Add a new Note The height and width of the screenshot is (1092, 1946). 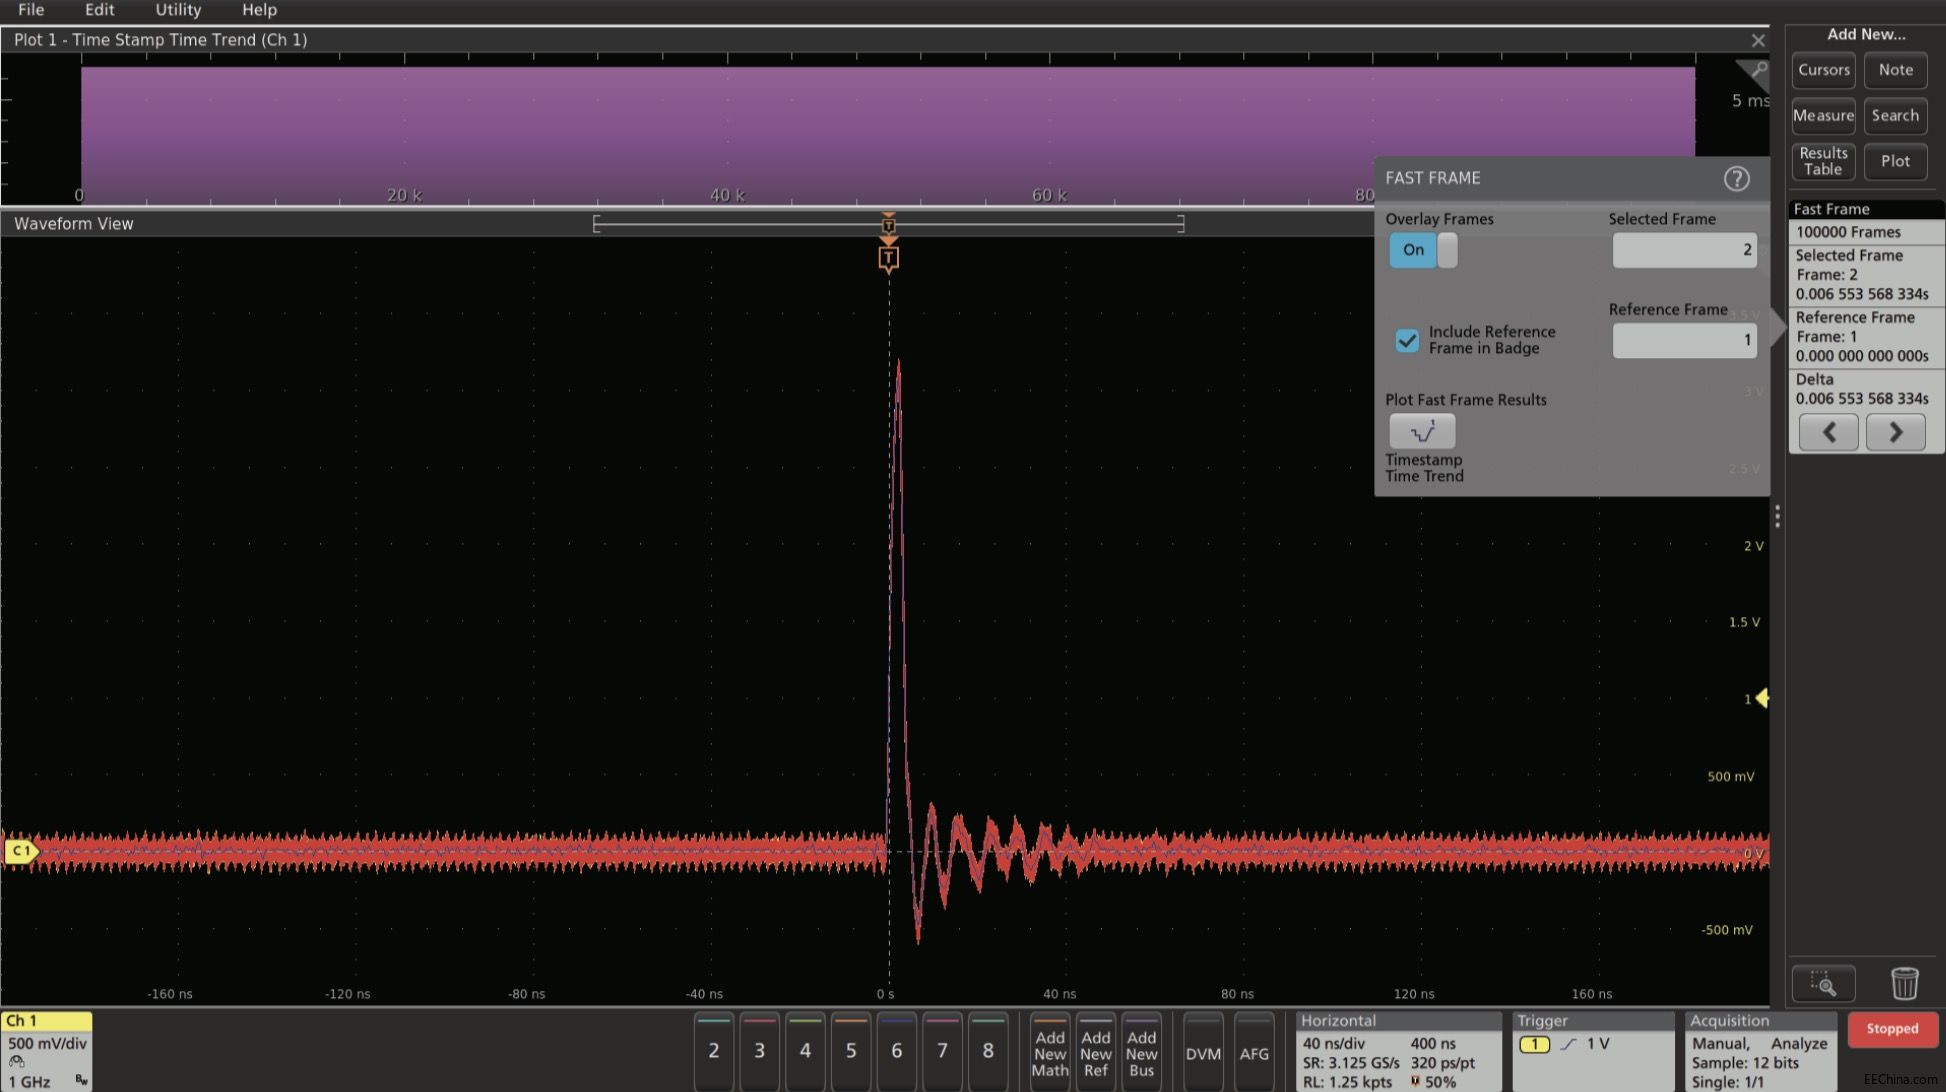[x=1895, y=70]
